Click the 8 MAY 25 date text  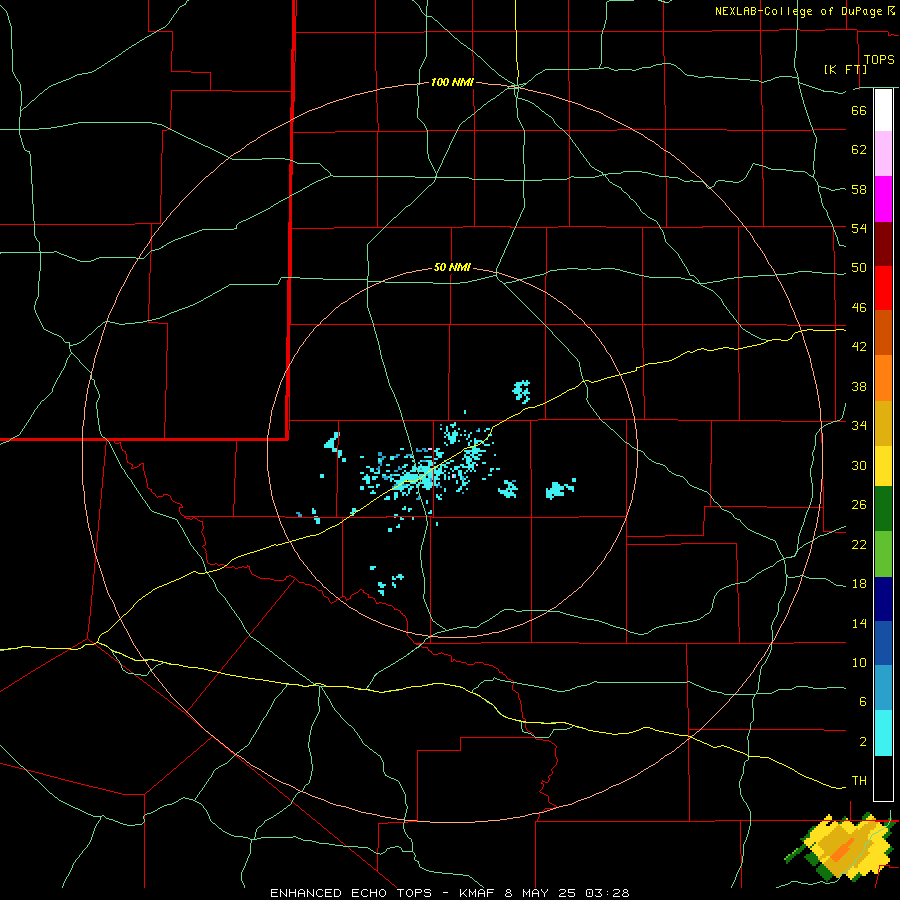[x=542, y=893]
